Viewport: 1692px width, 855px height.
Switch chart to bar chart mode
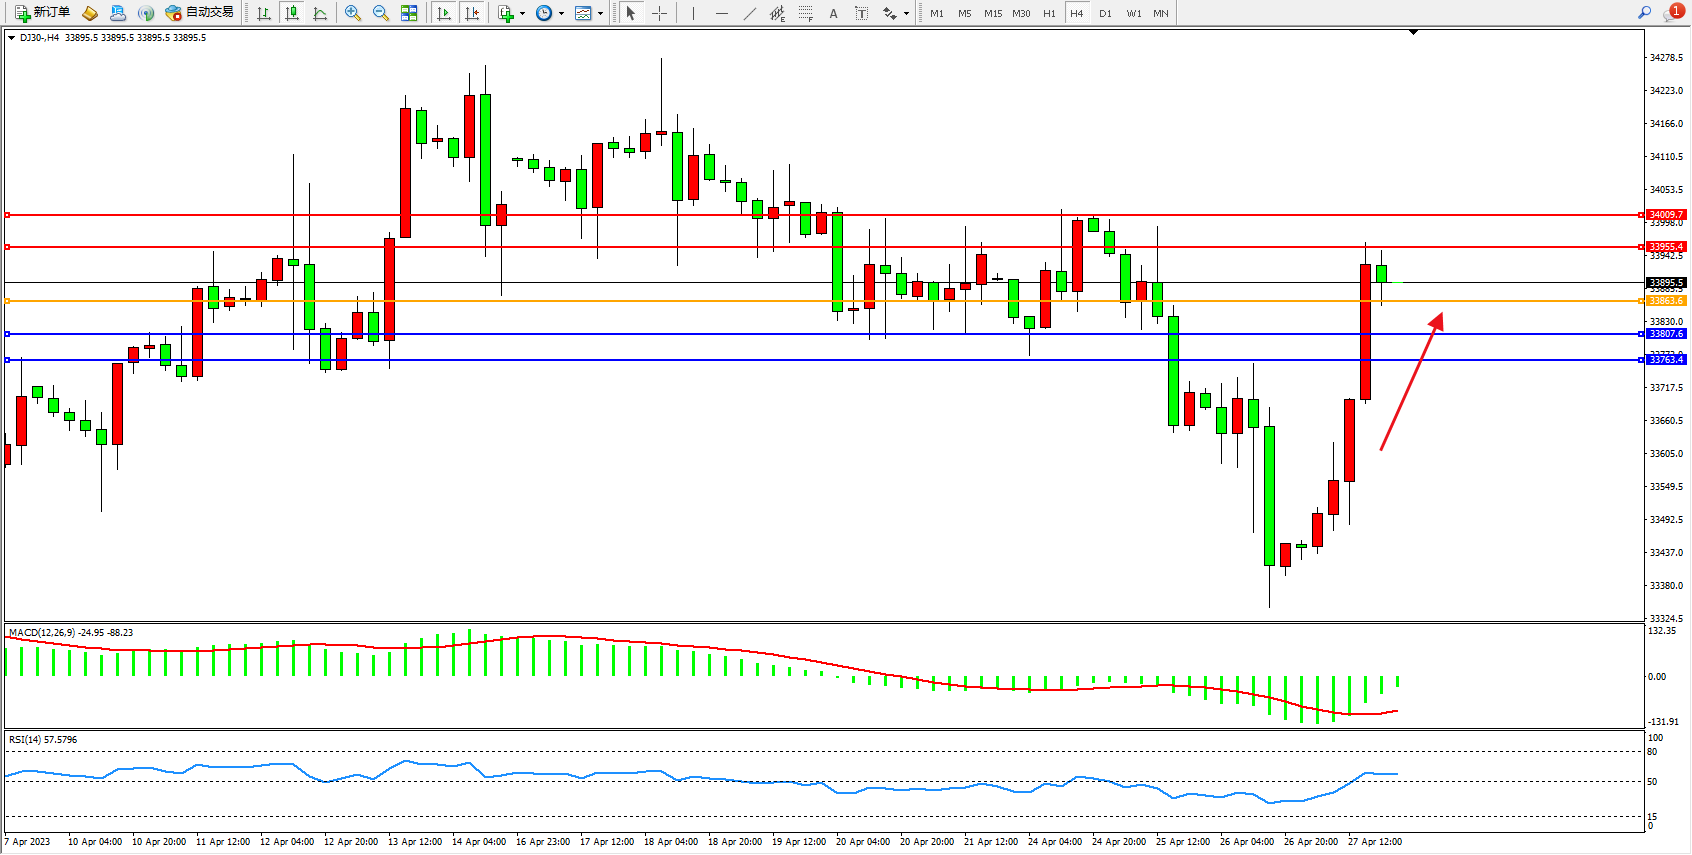point(264,13)
